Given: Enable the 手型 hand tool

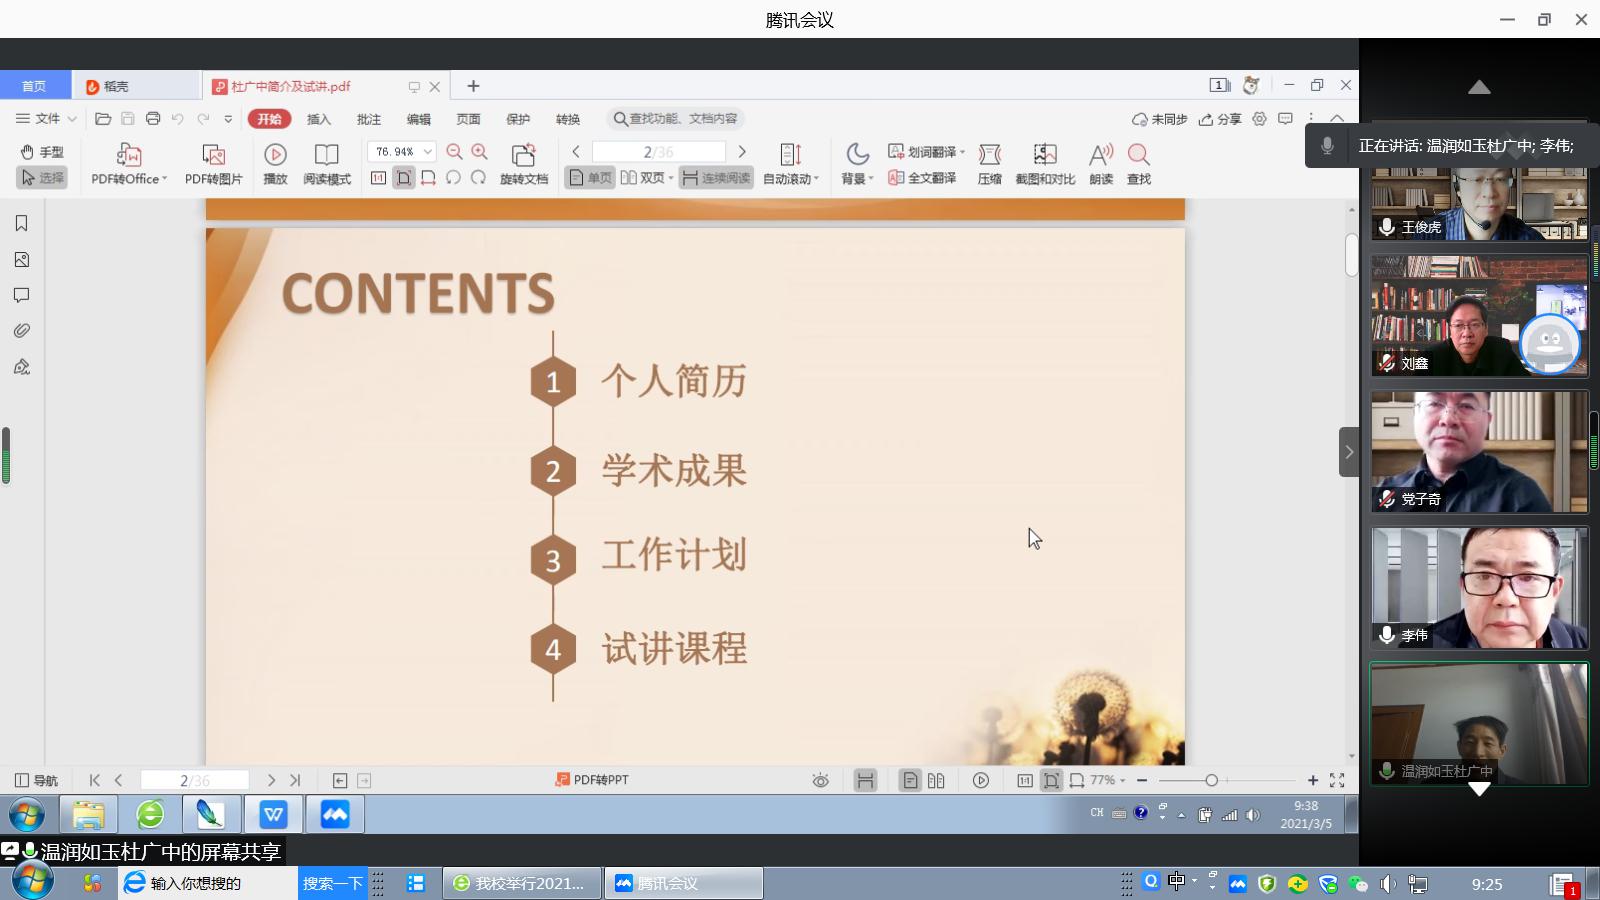Looking at the screenshot, I should [42, 152].
